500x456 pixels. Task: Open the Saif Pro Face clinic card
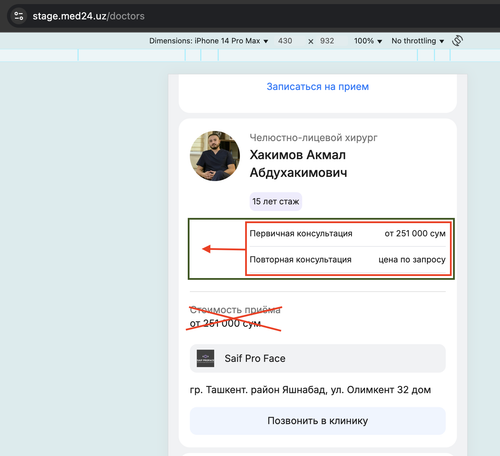[318, 358]
